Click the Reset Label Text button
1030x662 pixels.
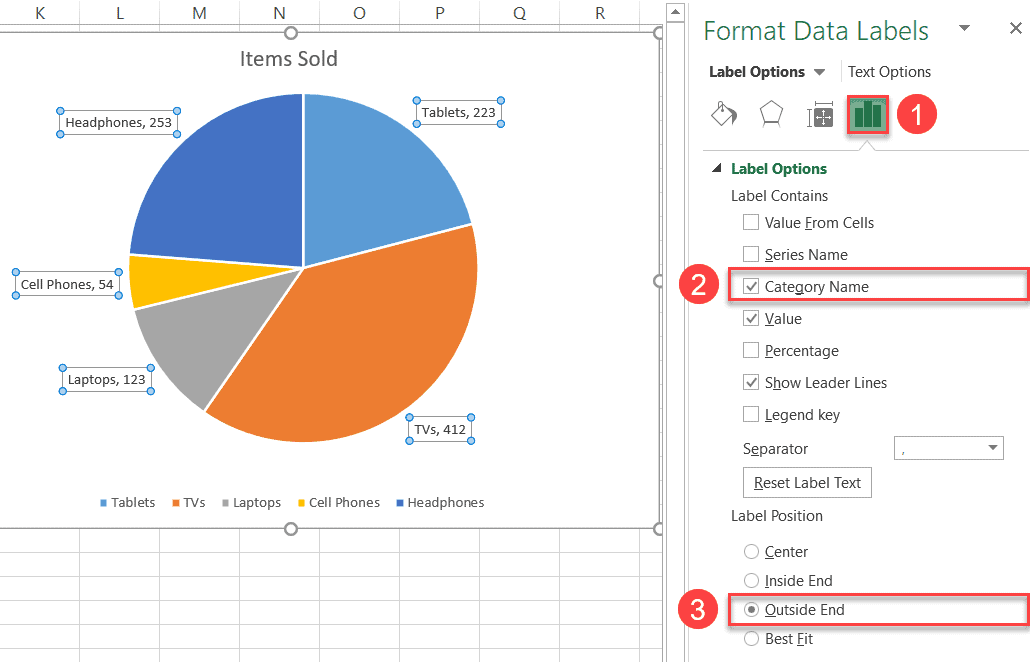click(806, 482)
